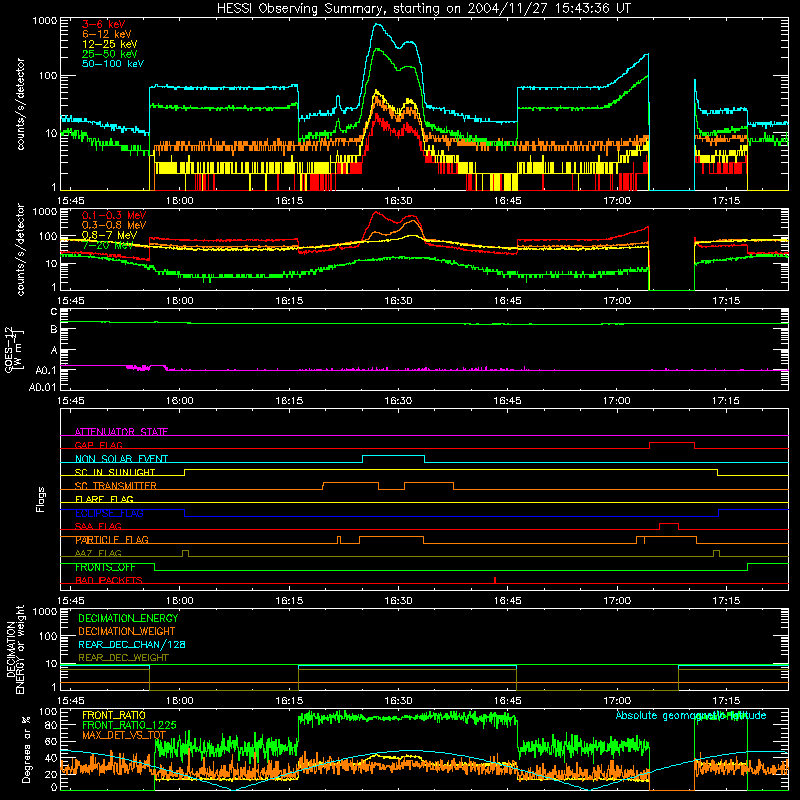Click the Degrees or % axis title
Image resolution: width=800 pixels, height=800 pixels.
tap(26, 750)
